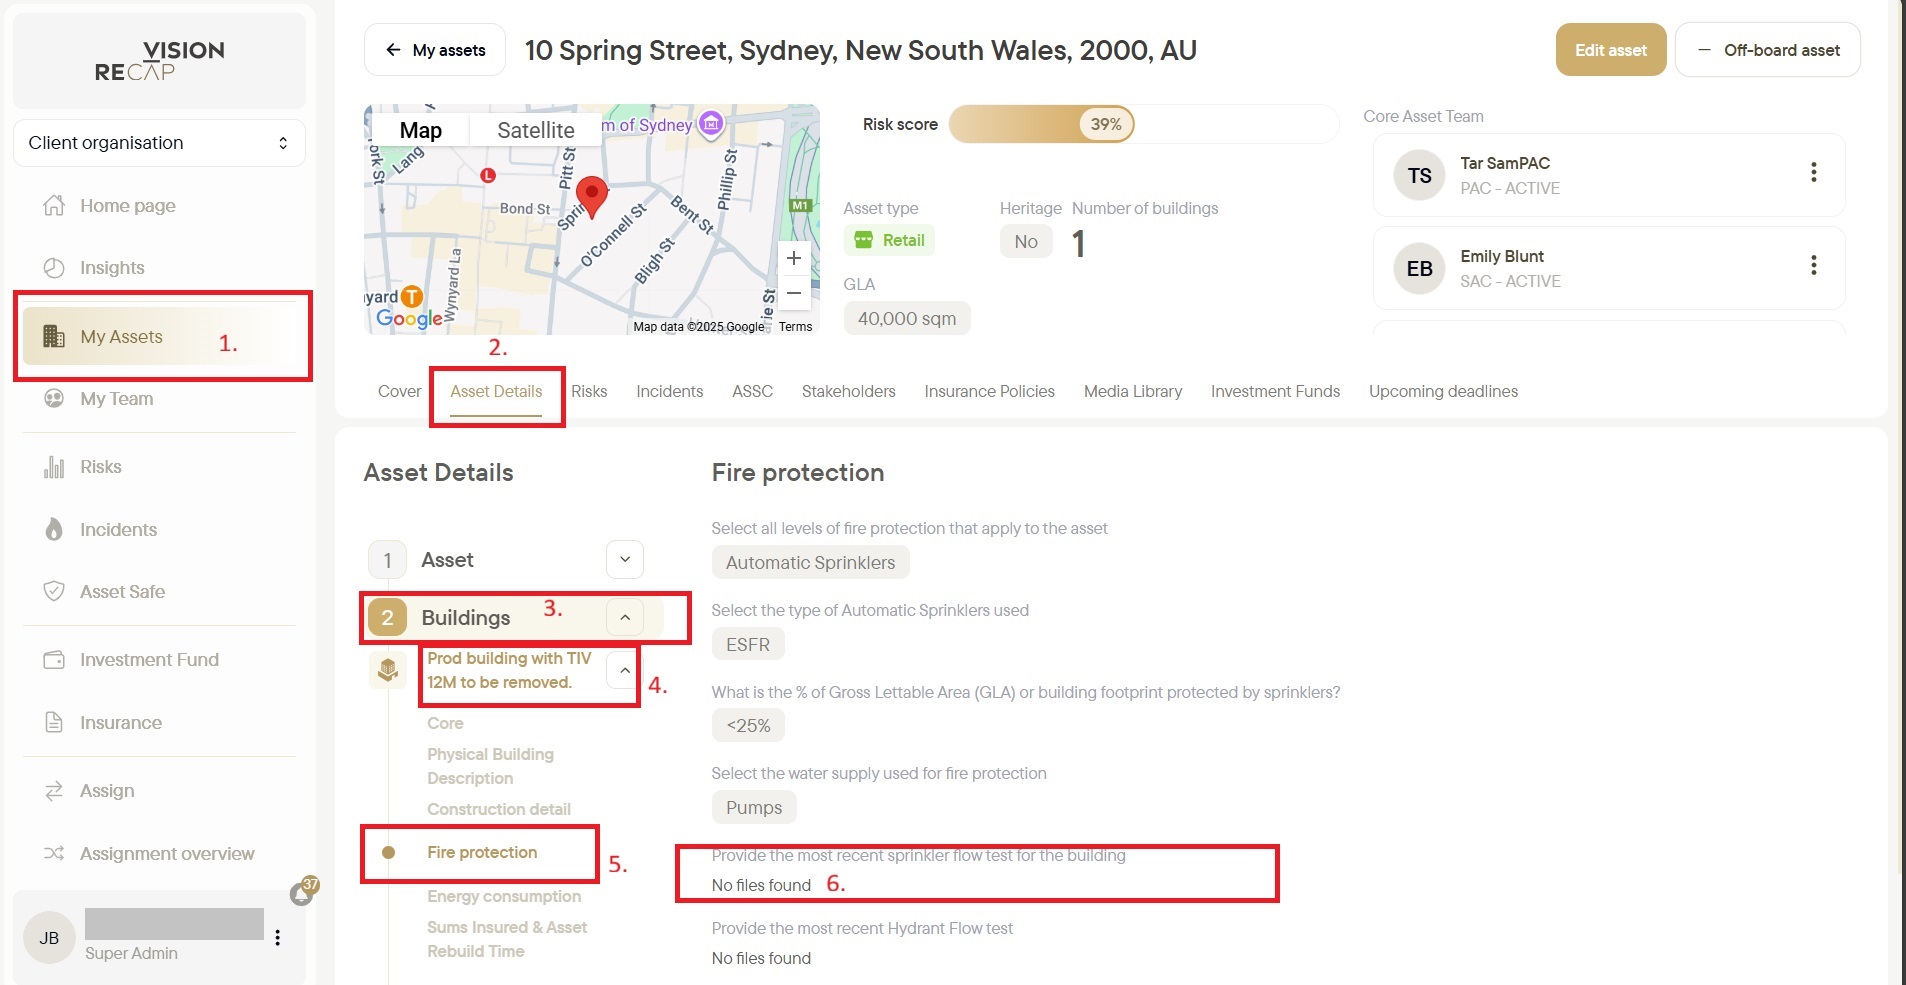Open options menu for Tar SamPAC

pyautogui.click(x=1813, y=172)
